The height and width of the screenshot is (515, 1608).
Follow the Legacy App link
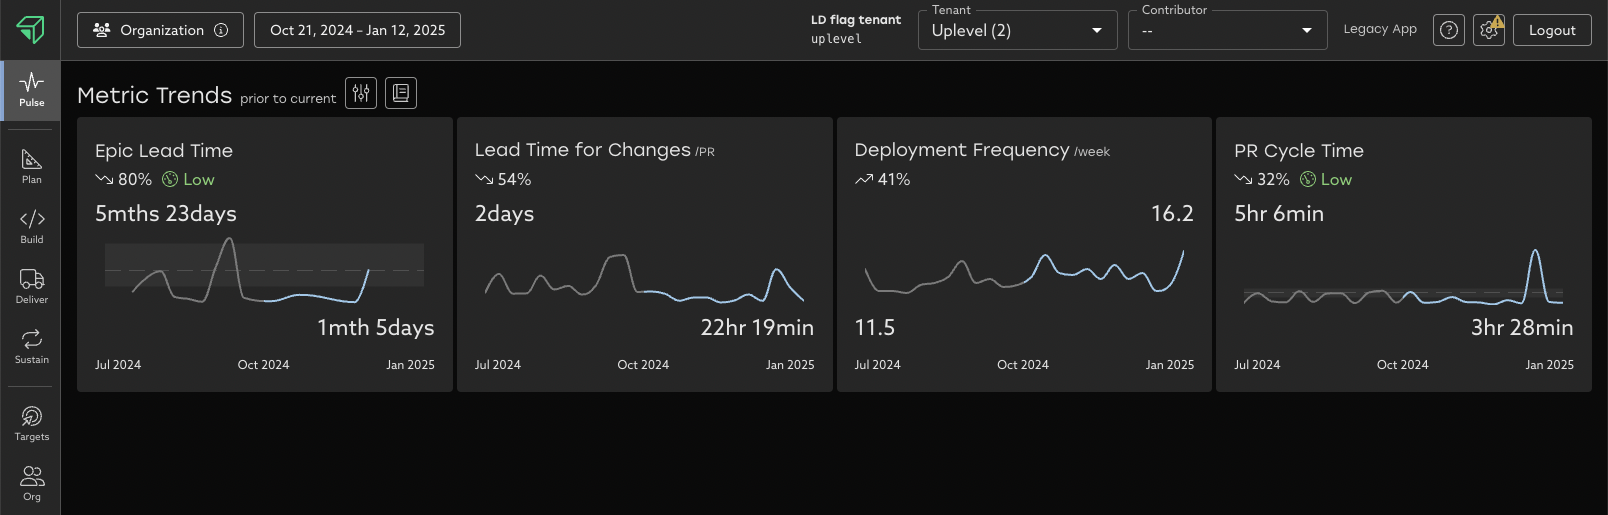coord(1379,29)
